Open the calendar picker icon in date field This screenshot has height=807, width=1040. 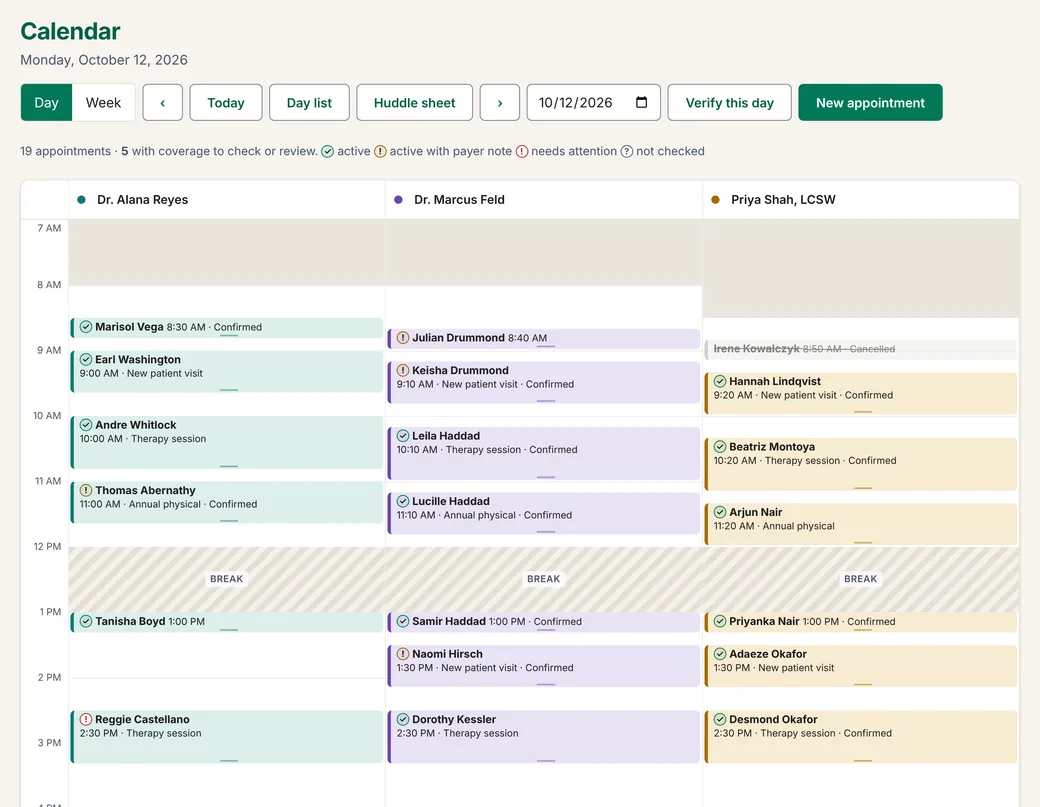pos(641,102)
